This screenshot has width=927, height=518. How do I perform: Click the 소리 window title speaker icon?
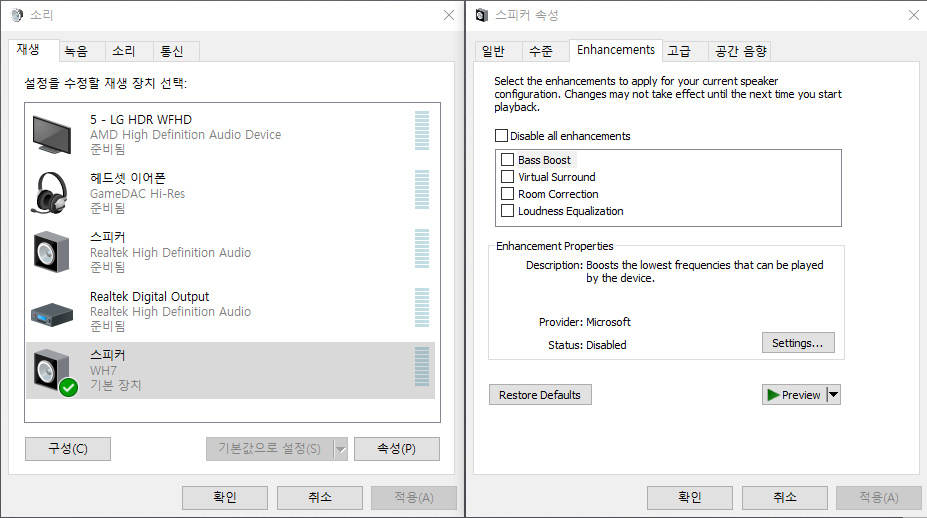tap(17, 15)
